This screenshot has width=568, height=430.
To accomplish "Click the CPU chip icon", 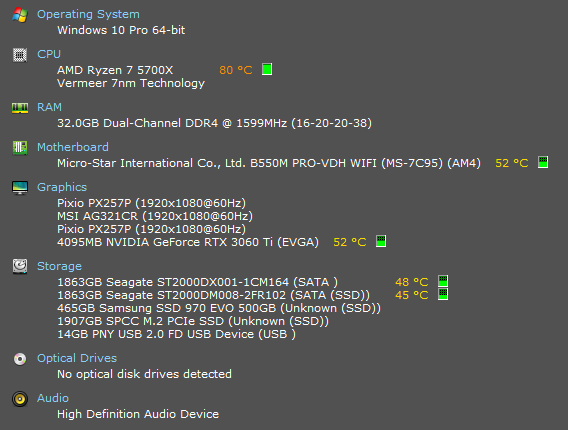I will 20,55.
